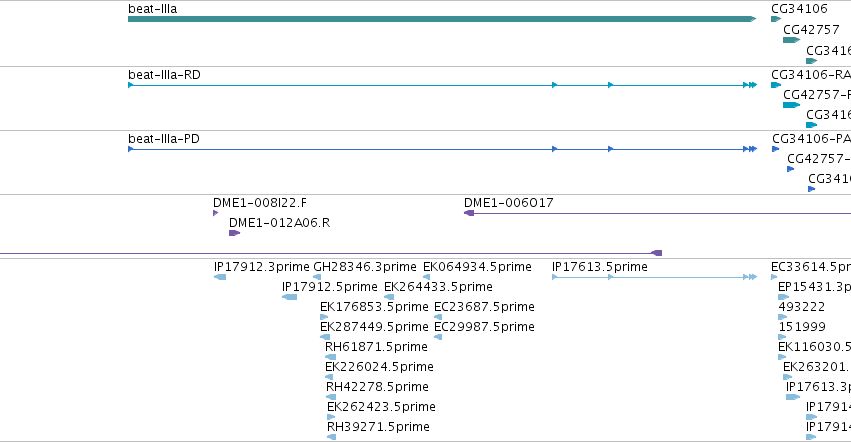851x442 pixels.
Task: Select the beat-IIIa gene bar
Action: 442,19
